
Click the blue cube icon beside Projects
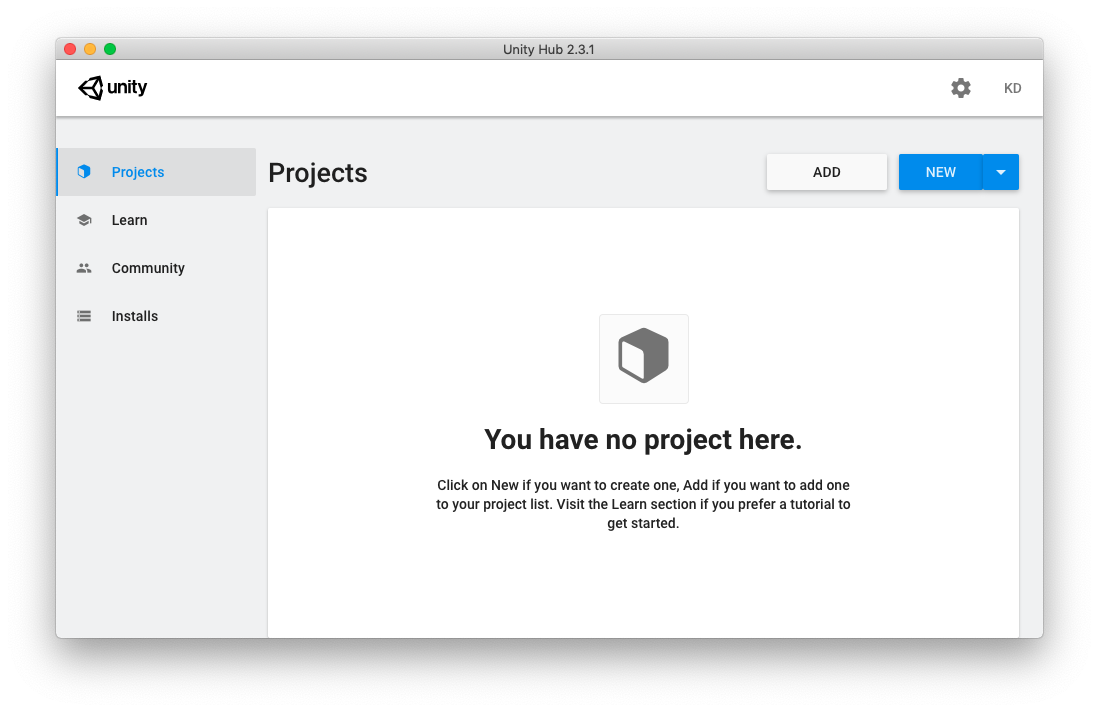[x=84, y=172]
